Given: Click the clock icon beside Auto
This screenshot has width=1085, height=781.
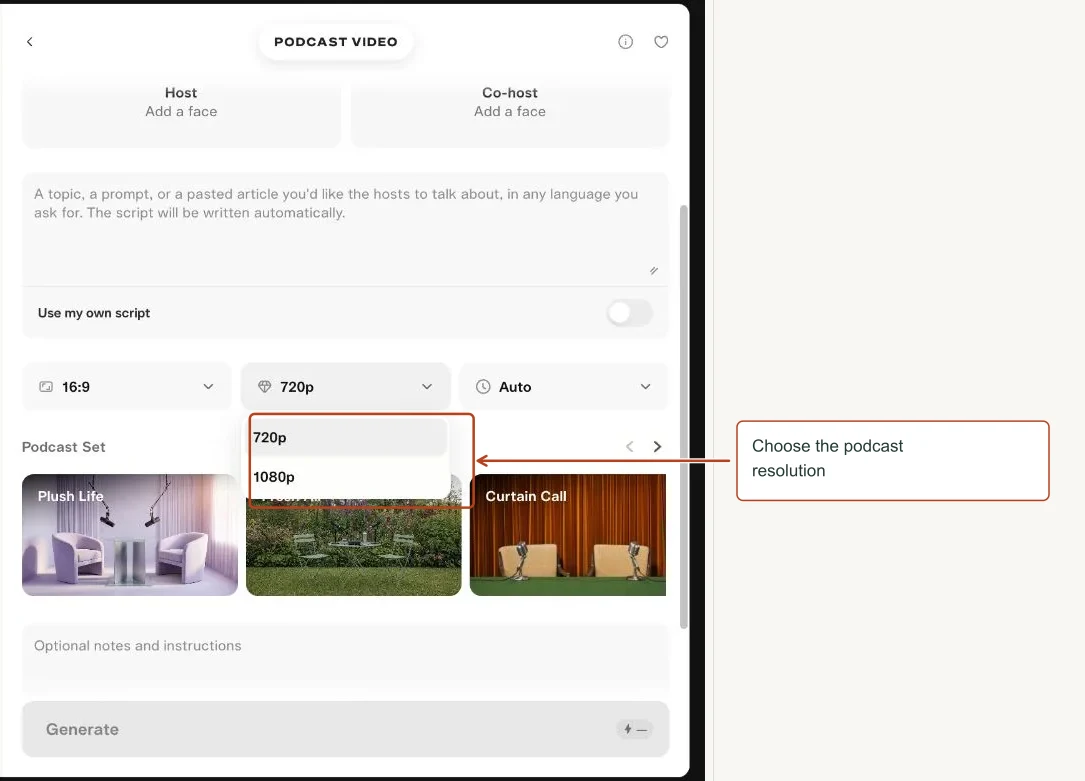Looking at the screenshot, I should (x=483, y=387).
